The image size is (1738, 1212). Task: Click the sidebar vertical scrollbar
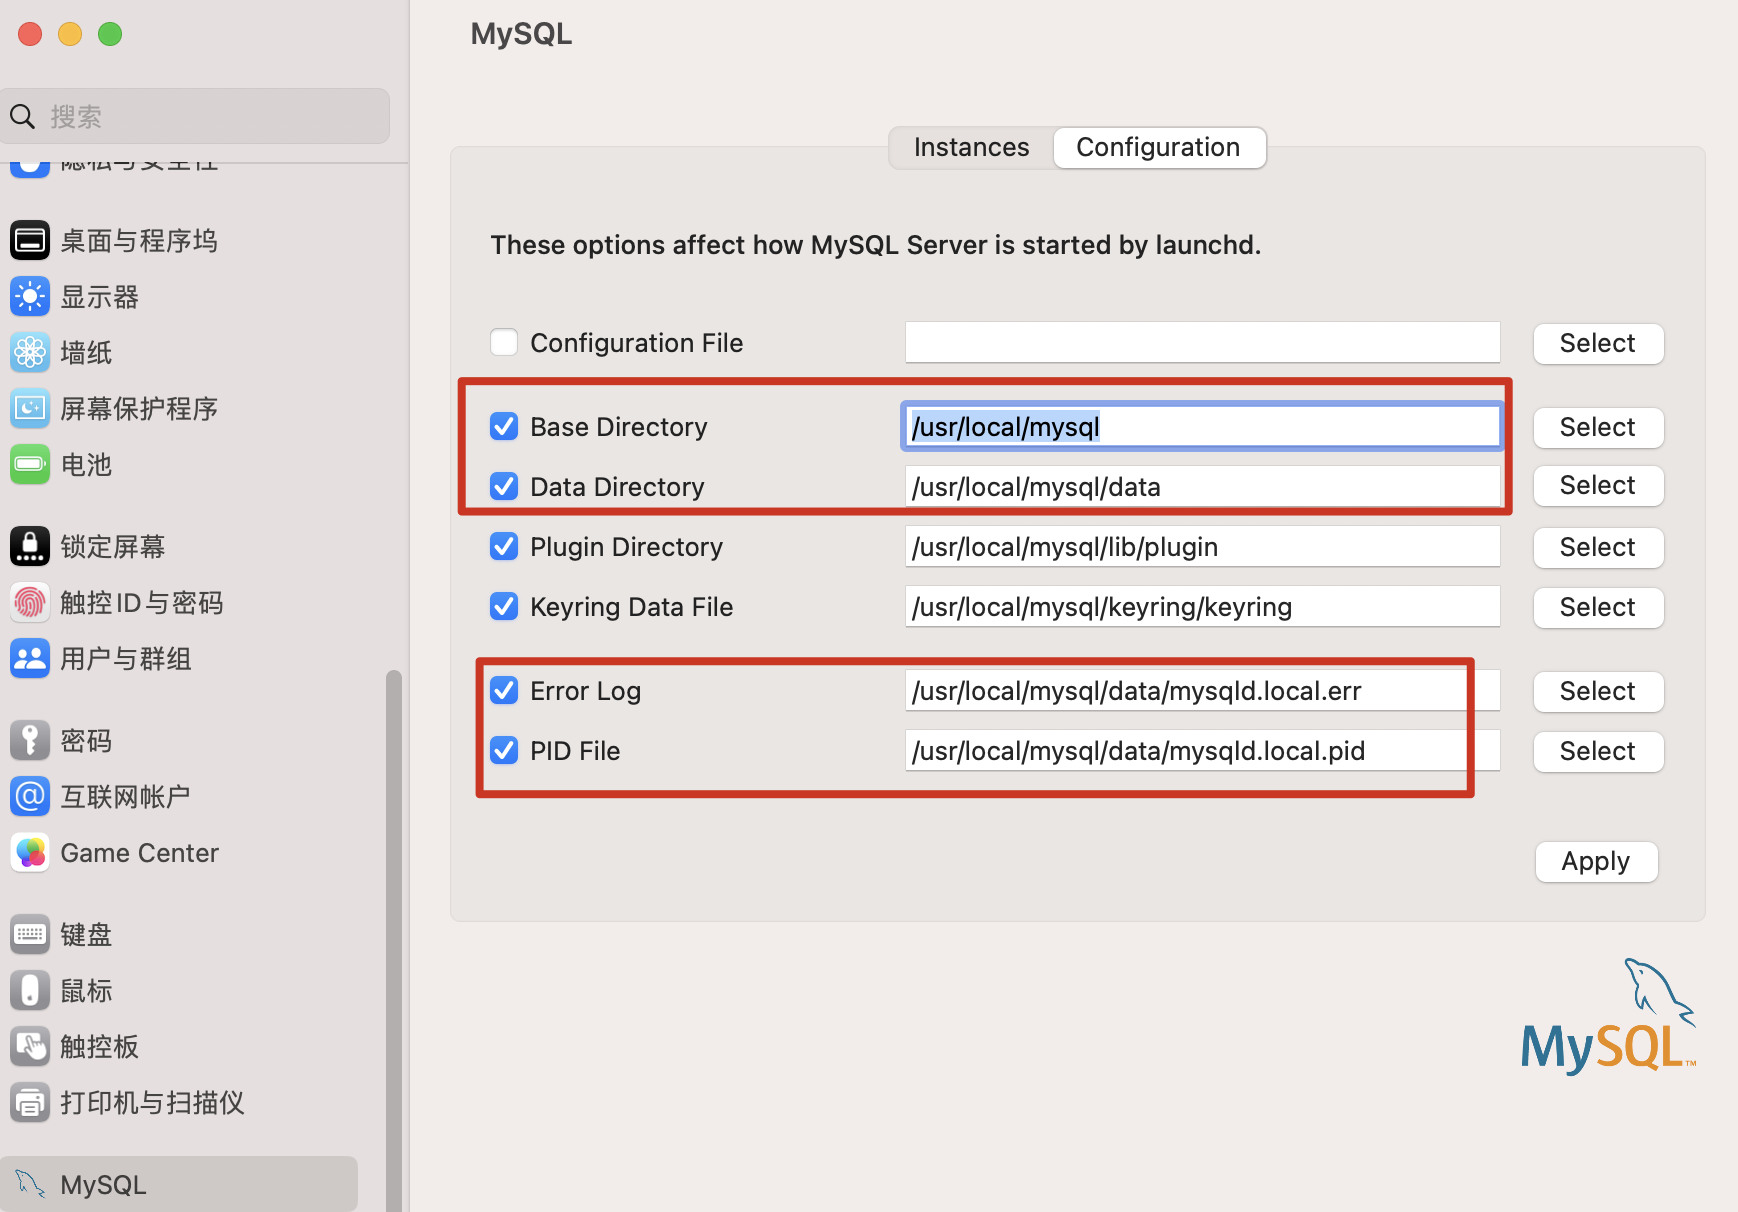(x=394, y=940)
